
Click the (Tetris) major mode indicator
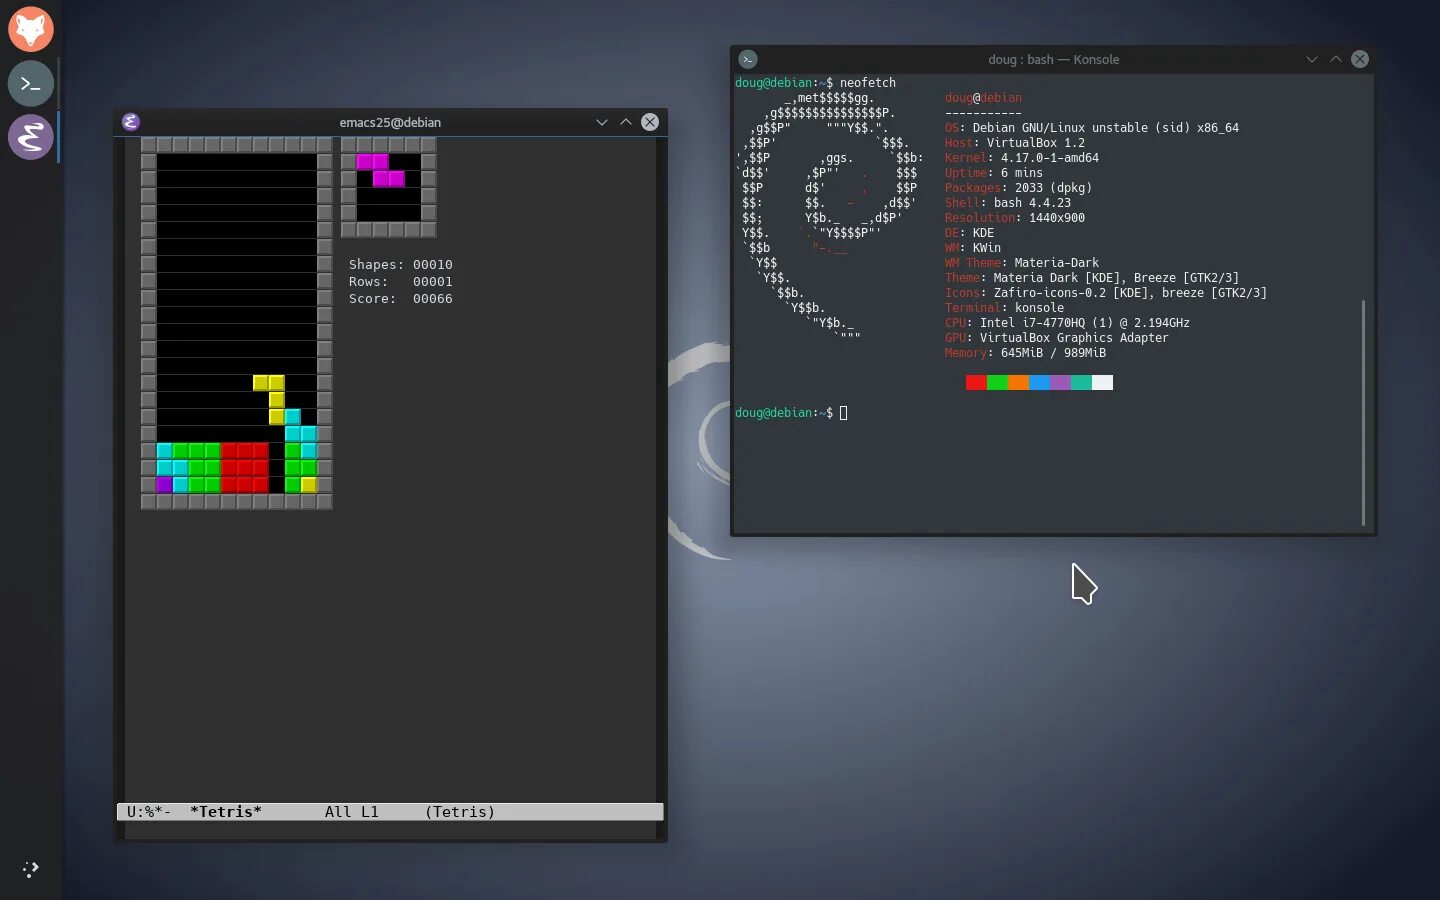pyautogui.click(x=460, y=812)
